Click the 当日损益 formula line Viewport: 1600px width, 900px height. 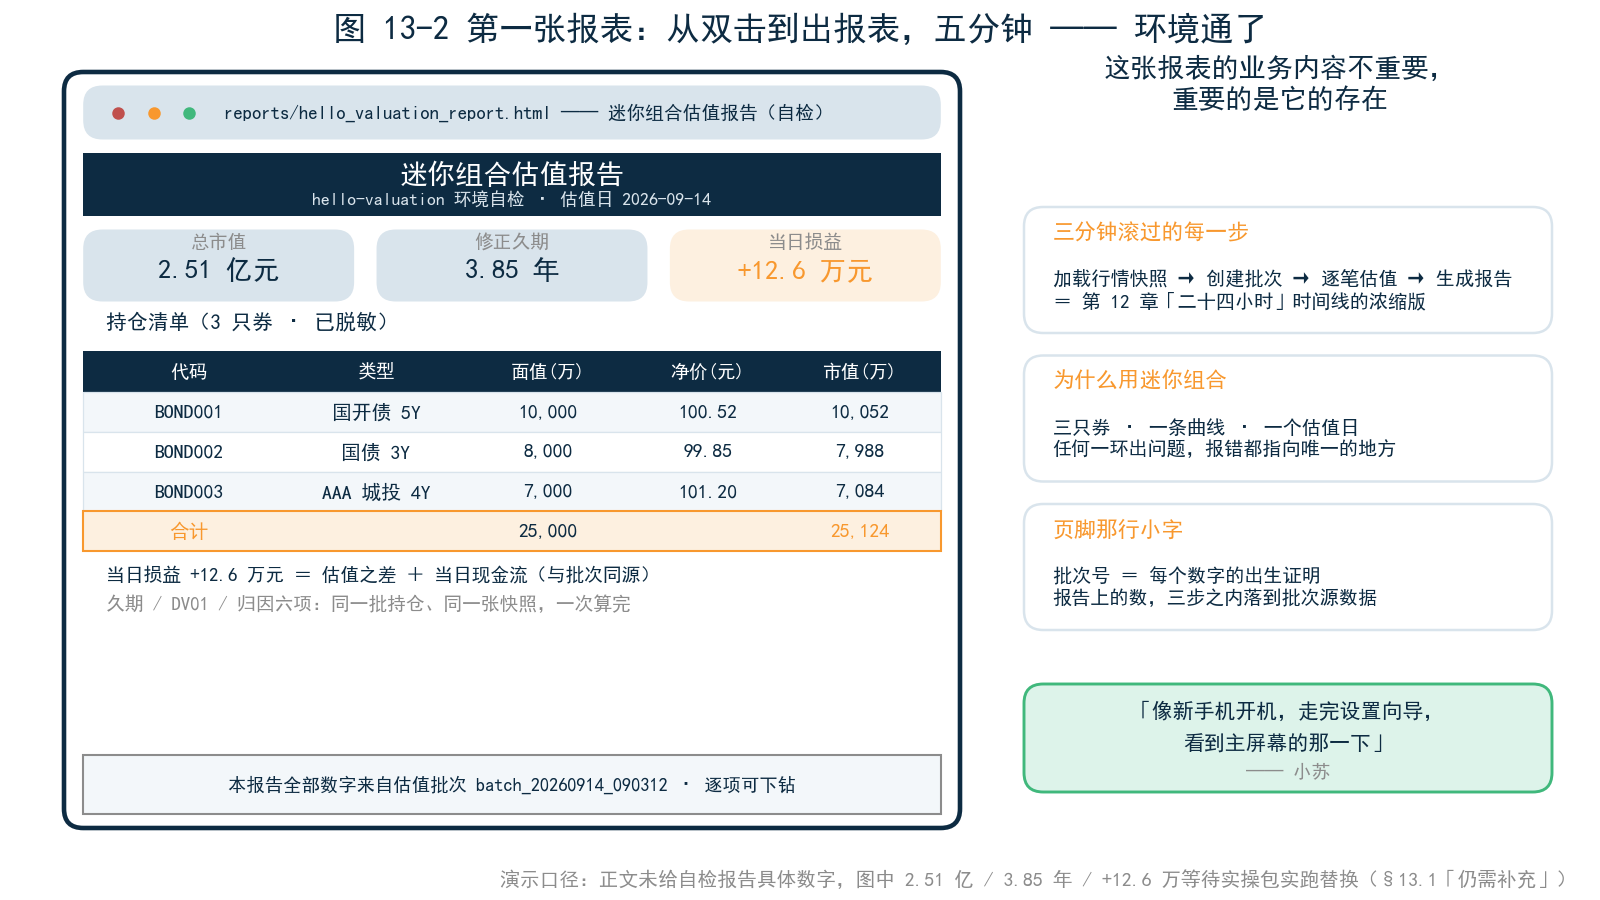(x=381, y=575)
